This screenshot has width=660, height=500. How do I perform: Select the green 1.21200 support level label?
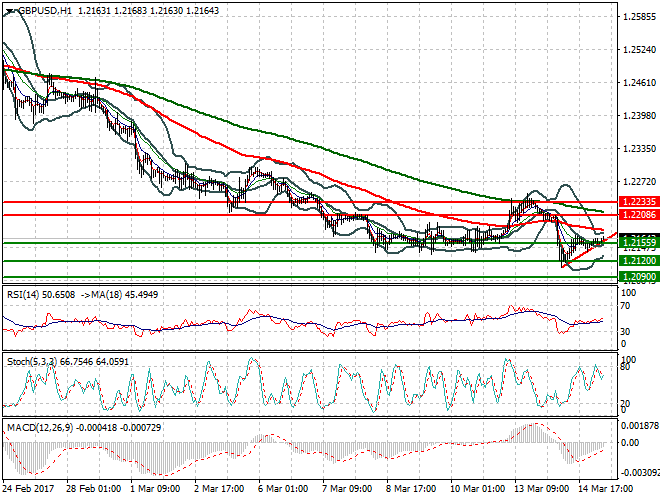636,261
